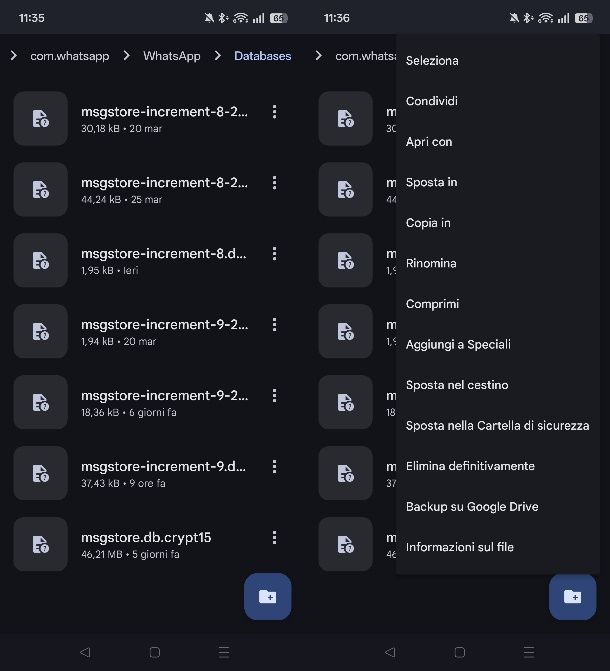Choose Backup su Google Drive
The width and height of the screenshot is (610, 671).
[x=472, y=507]
